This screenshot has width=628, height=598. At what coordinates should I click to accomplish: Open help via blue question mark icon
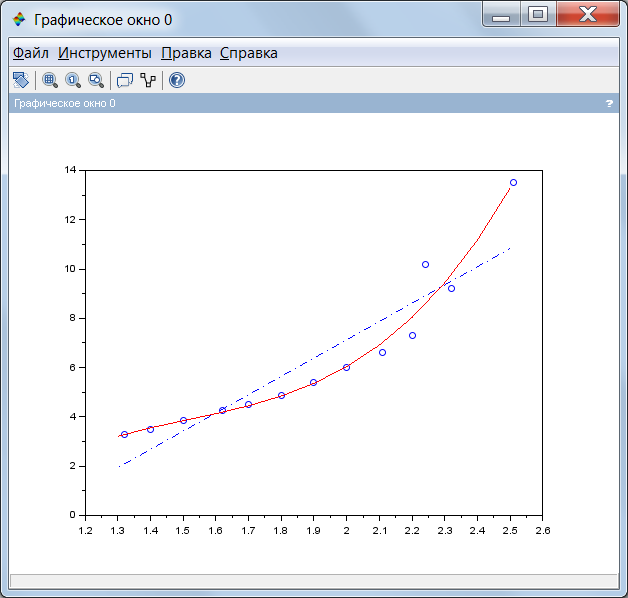pos(177,80)
